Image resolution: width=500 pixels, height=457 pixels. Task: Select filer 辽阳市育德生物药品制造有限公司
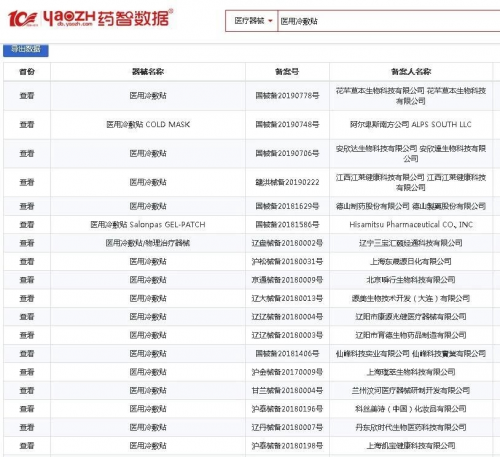tap(411, 335)
